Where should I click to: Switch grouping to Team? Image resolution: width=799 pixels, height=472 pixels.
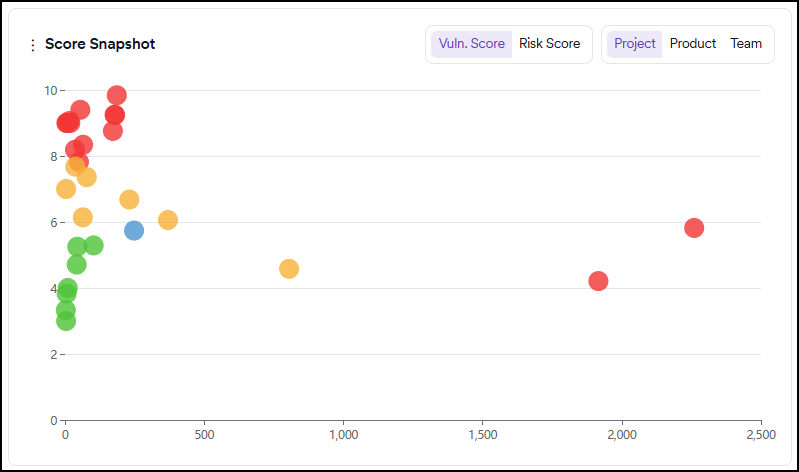(x=745, y=44)
